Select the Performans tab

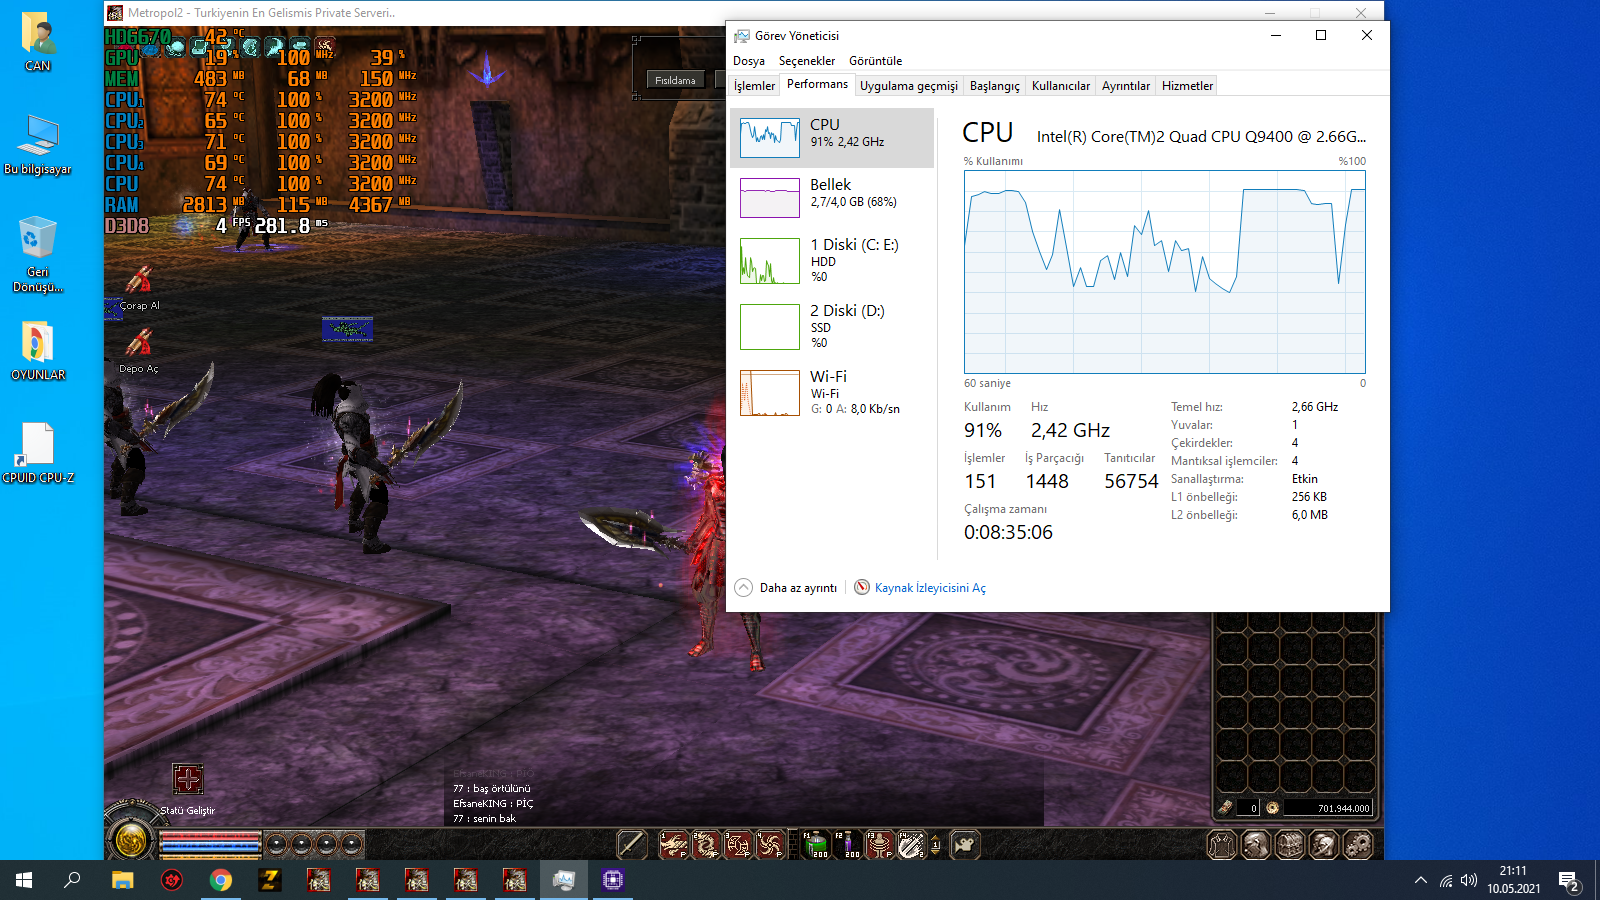(817, 84)
